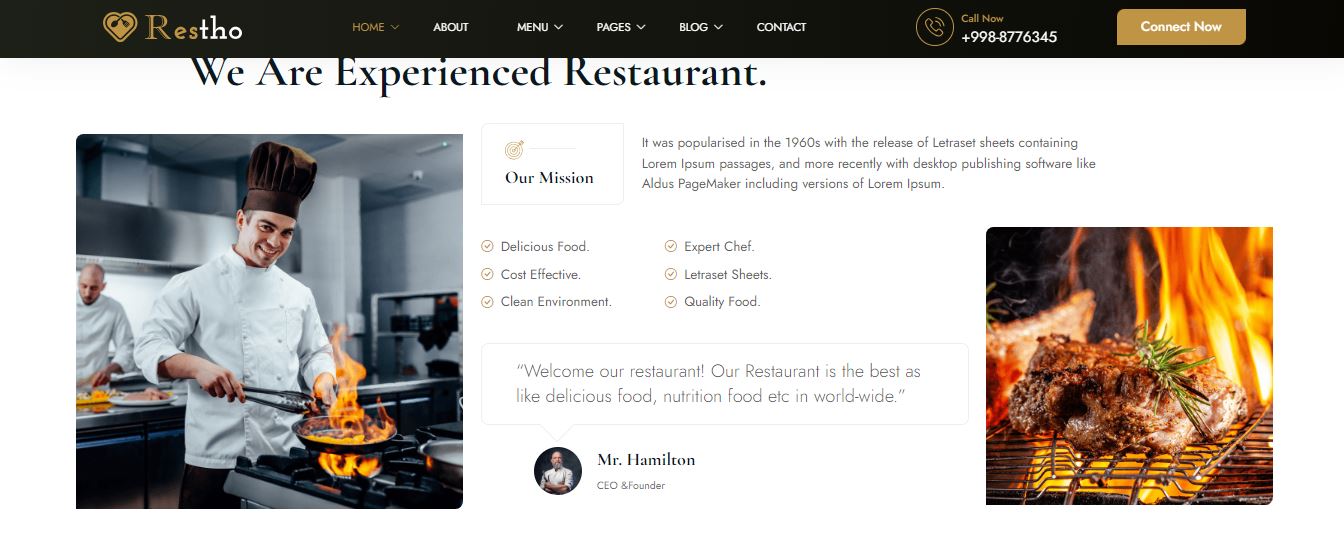The image size is (1344, 557).
Task: Click the check icon beside Expert Chef
Action: (x=671, y=246)
